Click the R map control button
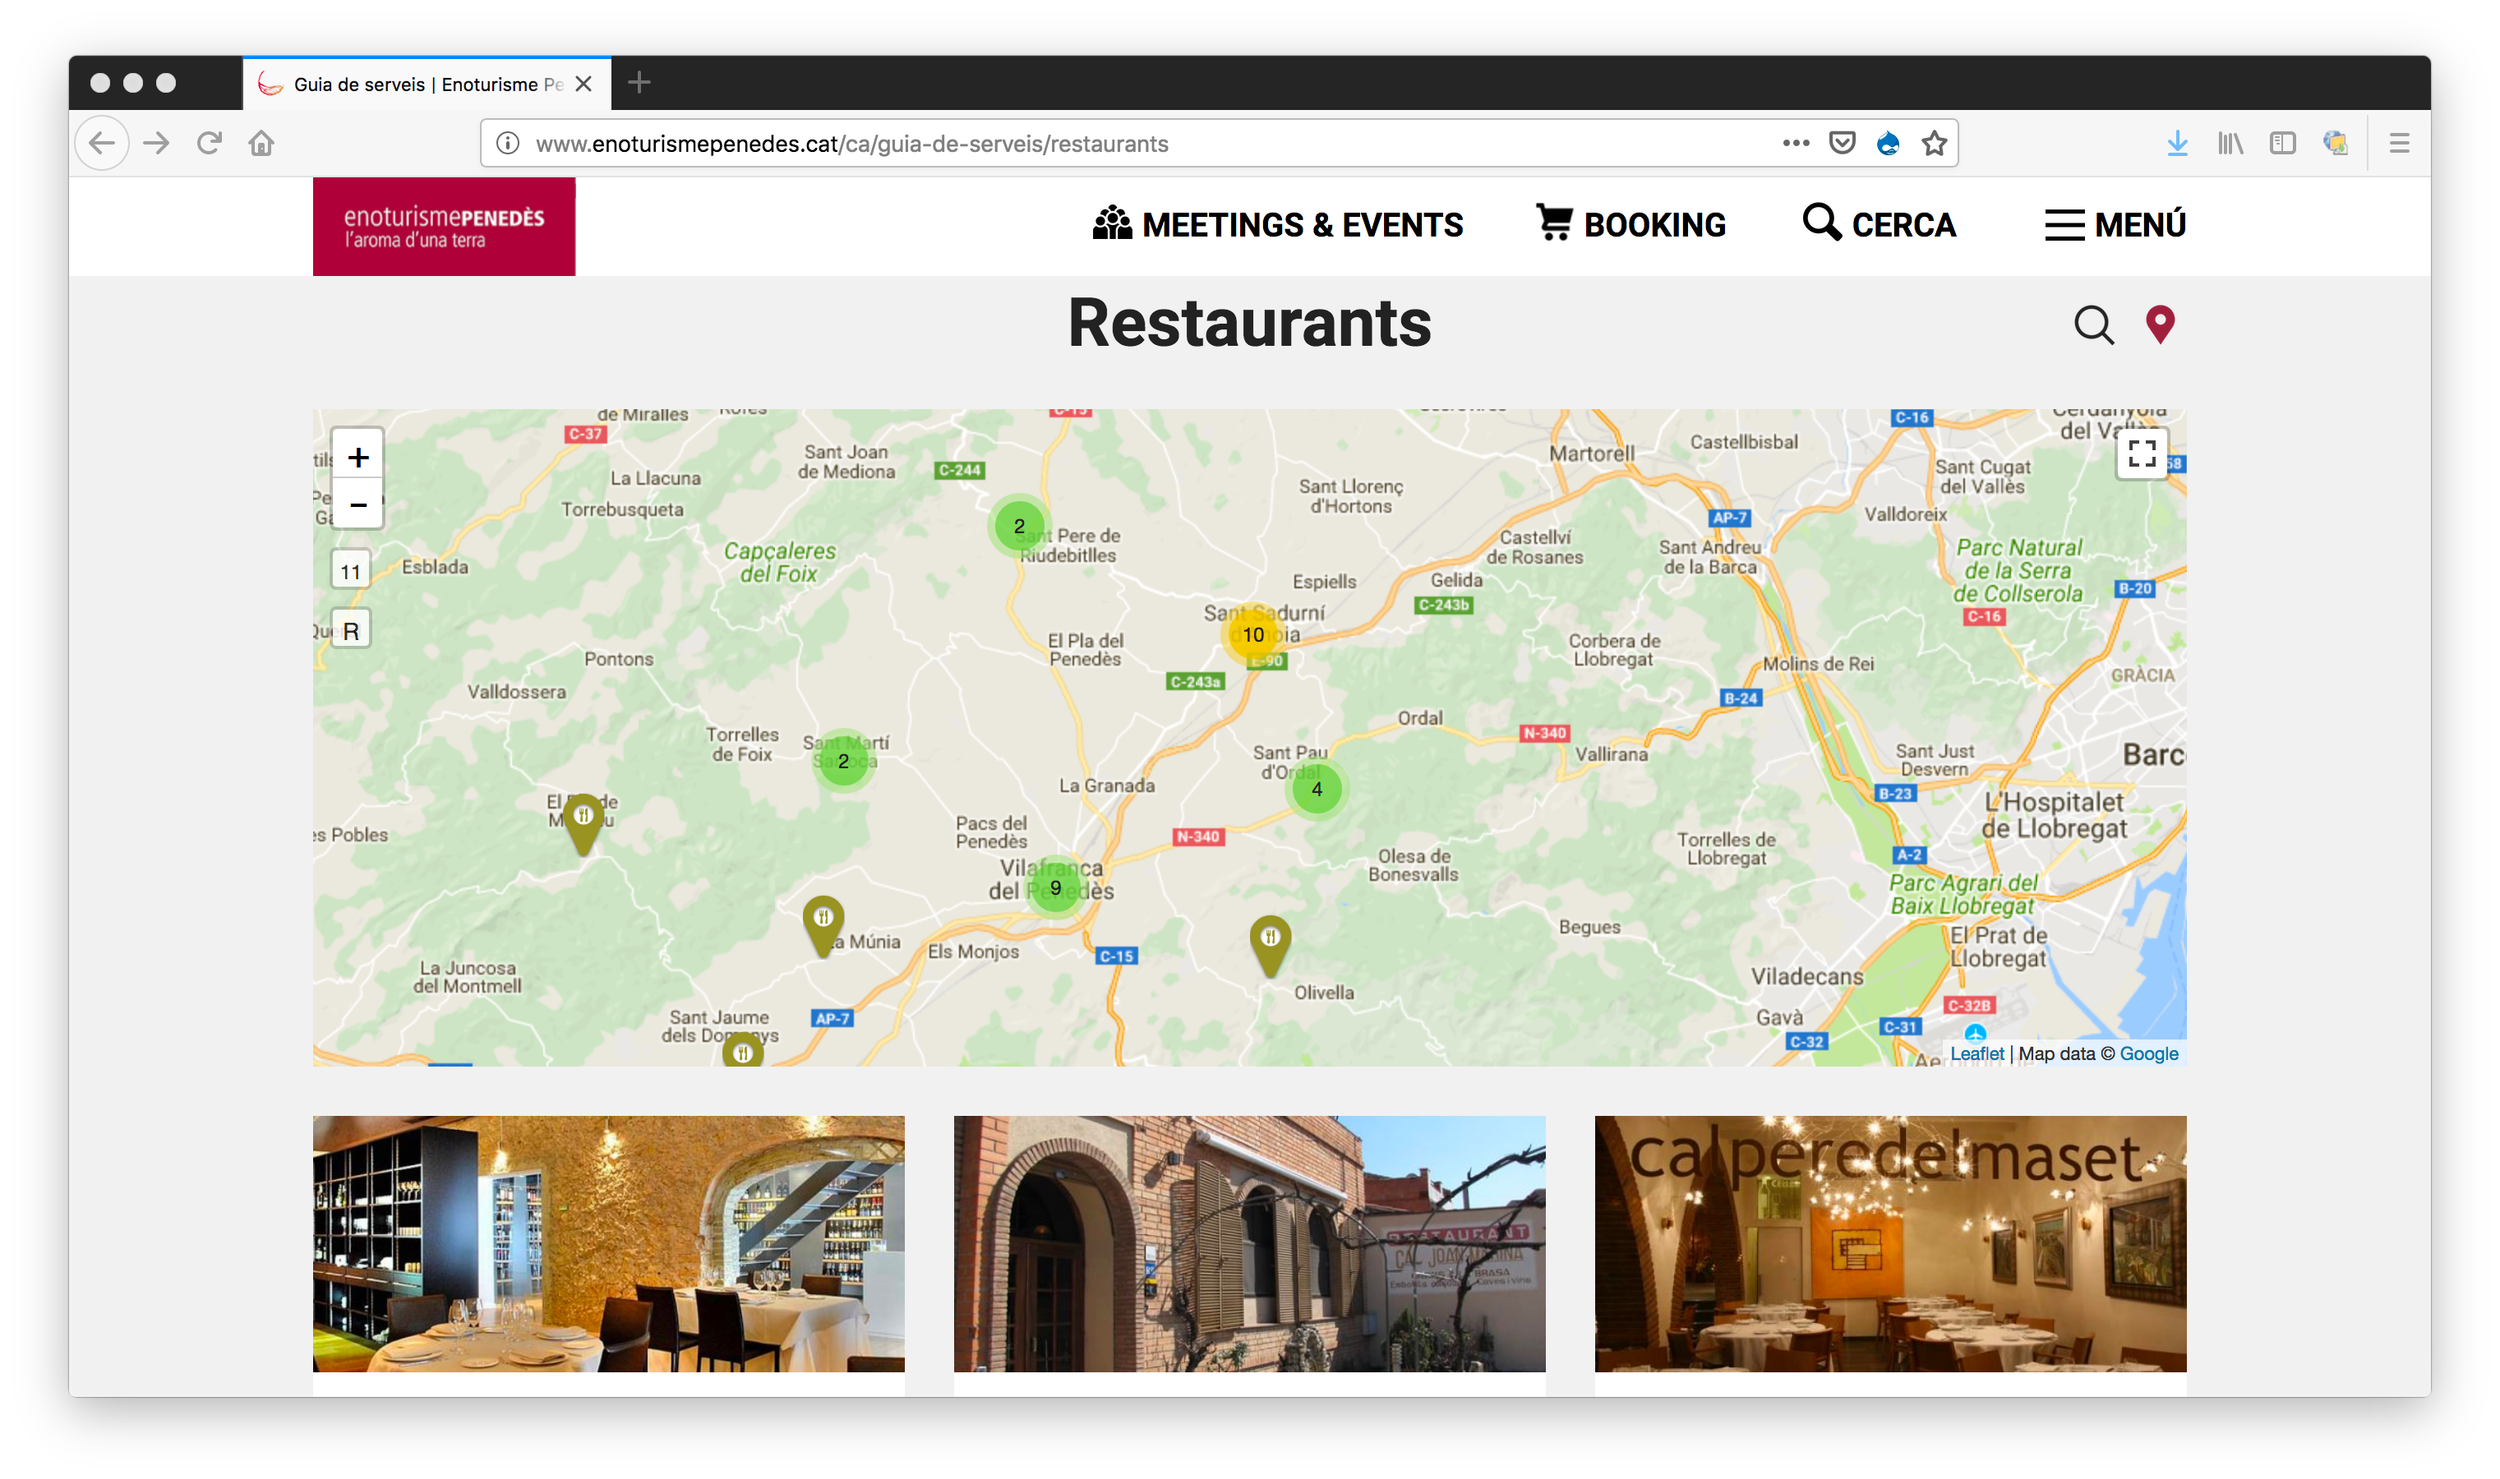The width and height of the screenshot is (2500, 1479). pos(351,631)
